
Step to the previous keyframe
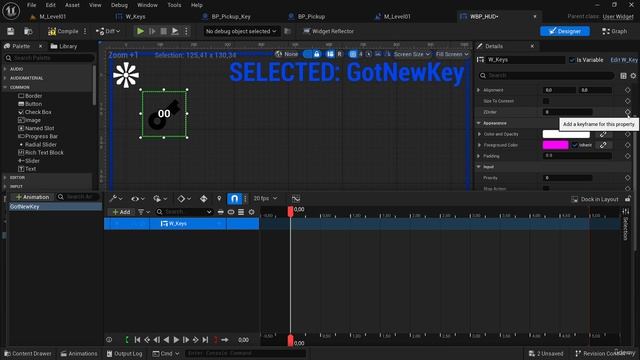click(147, 340)
